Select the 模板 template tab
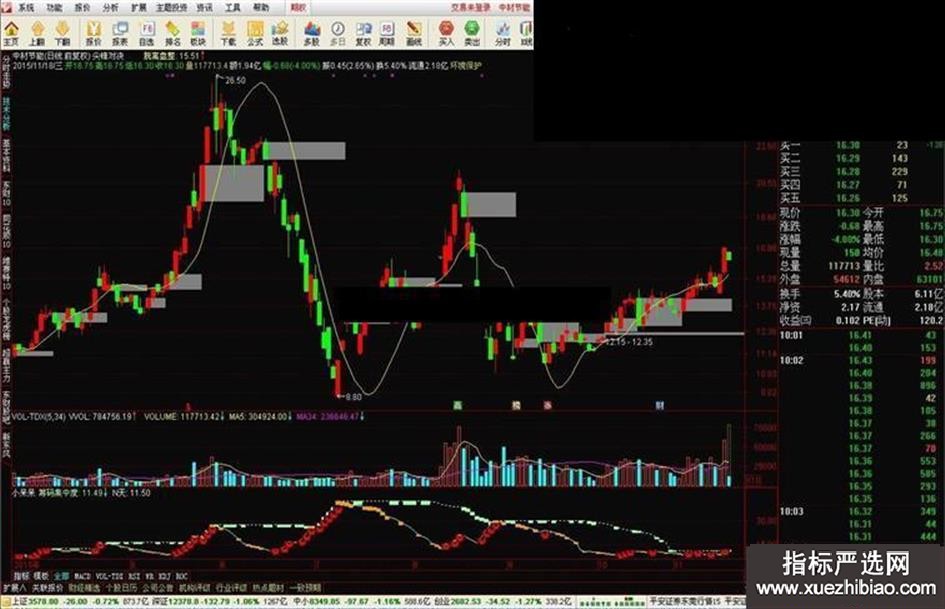This screenshot has width=945, height=609. (x=41, y=576)
